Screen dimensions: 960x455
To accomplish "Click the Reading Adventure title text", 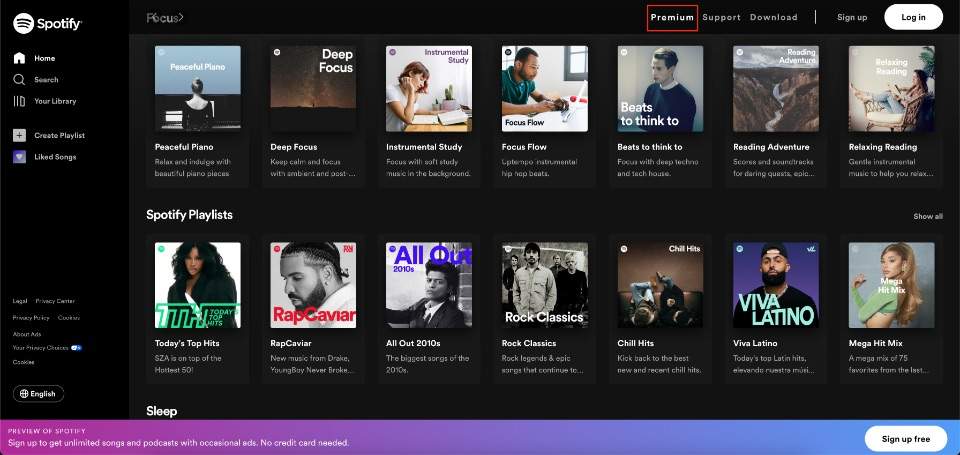I will (x=771, y=147).
